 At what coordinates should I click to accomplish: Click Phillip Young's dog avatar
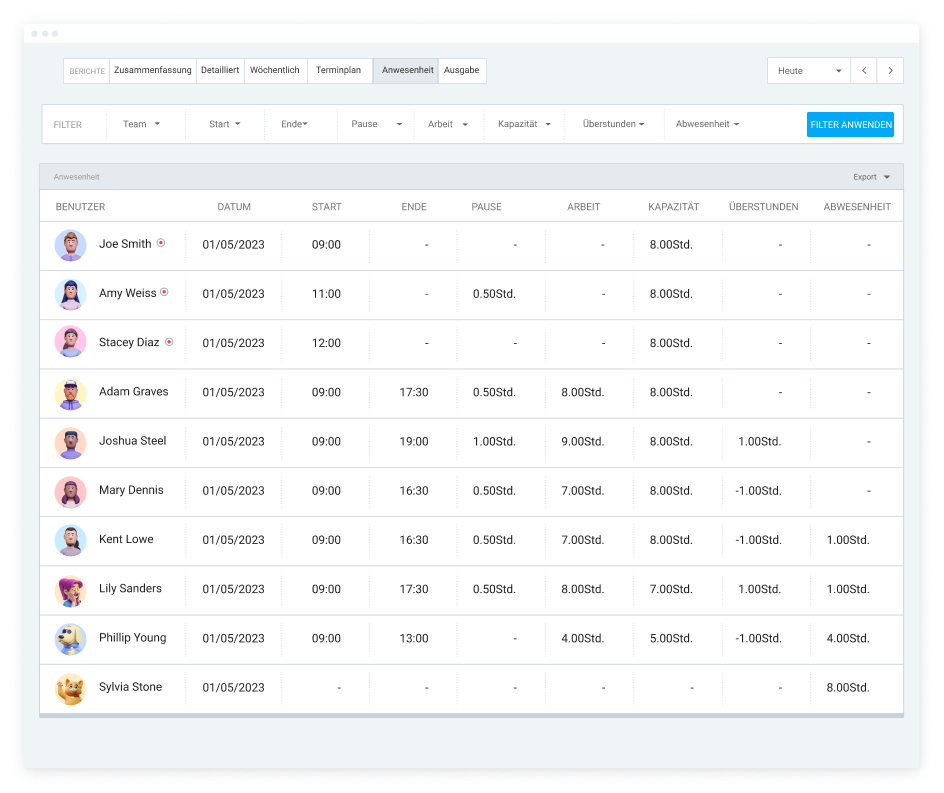[x=70, y=639]
